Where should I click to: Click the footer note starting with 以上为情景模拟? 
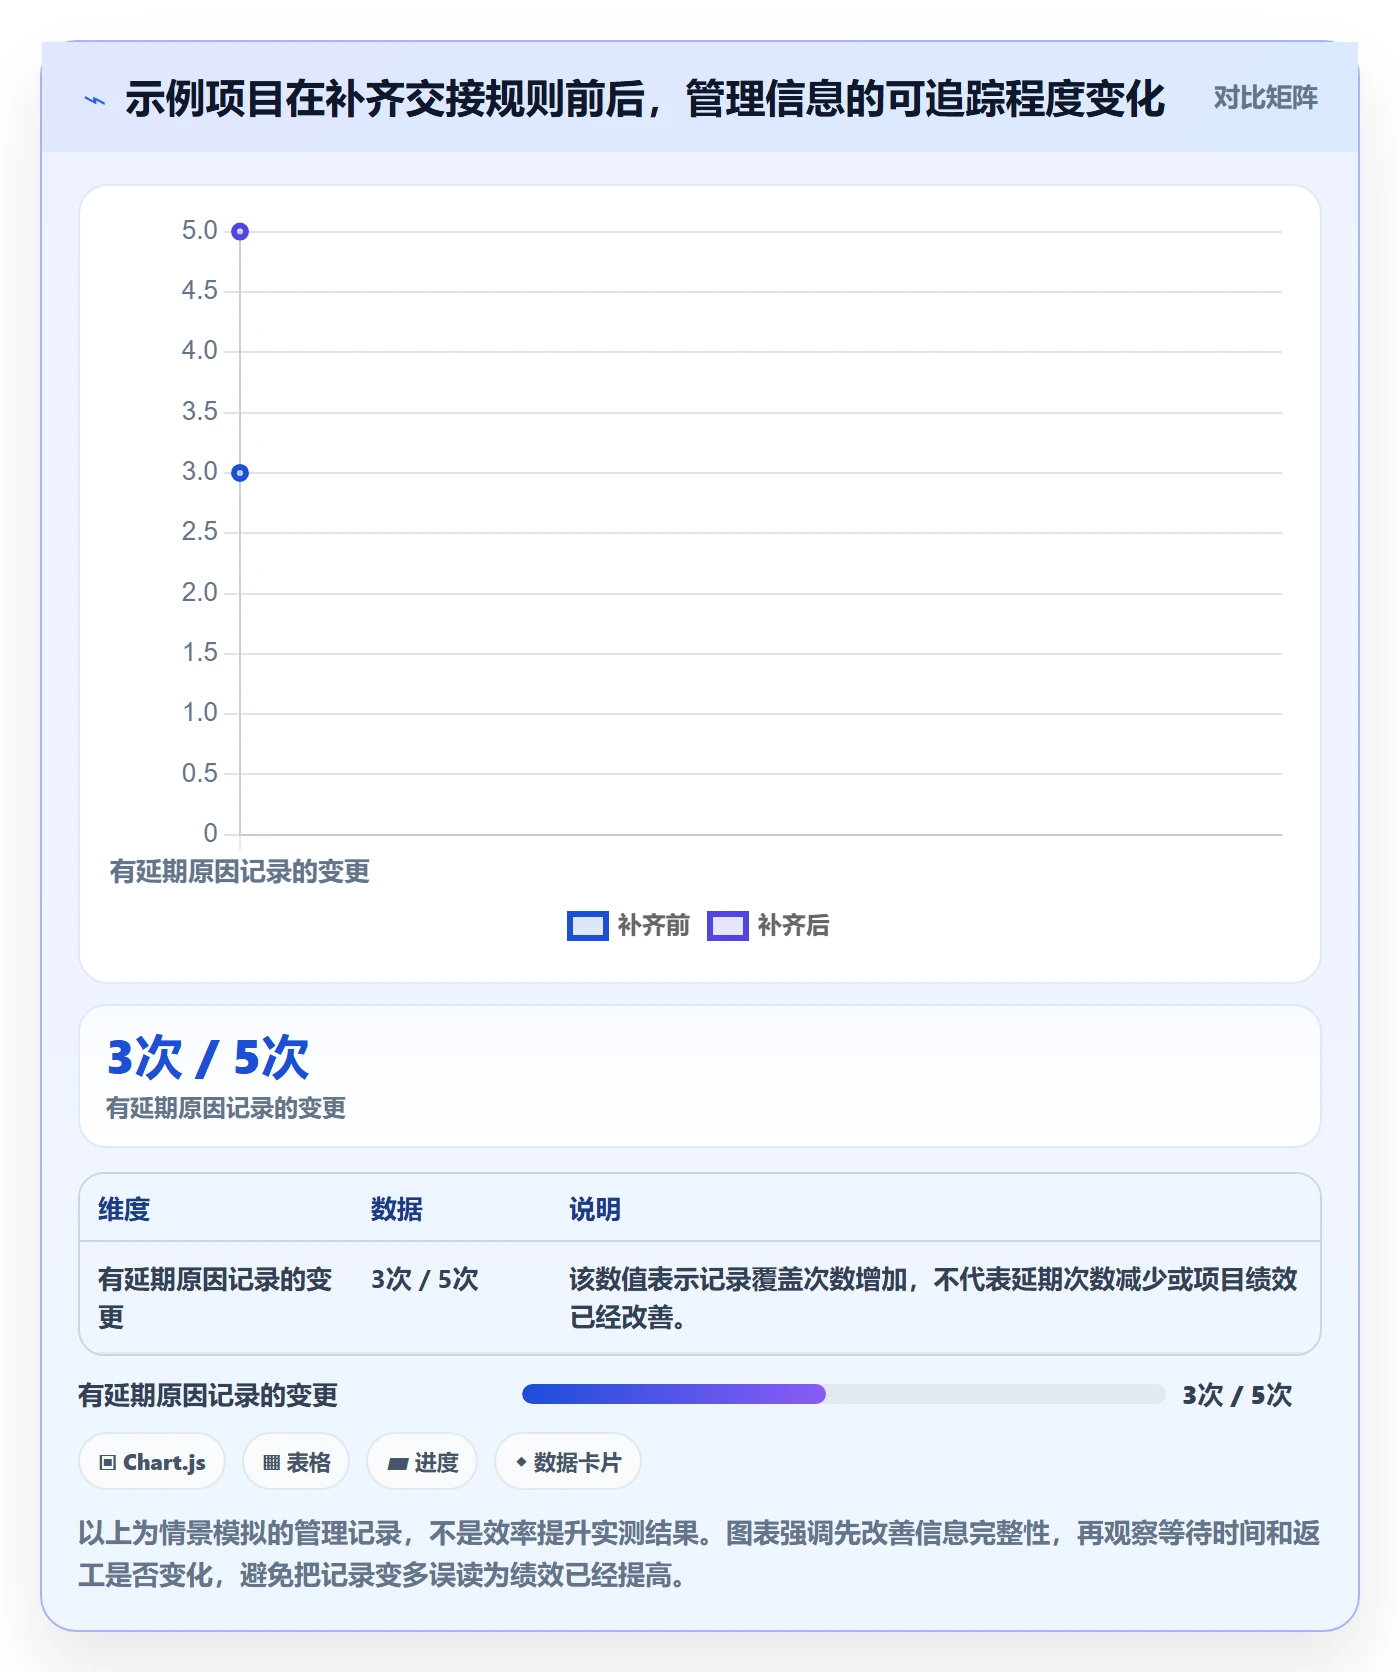[699, 1554]
